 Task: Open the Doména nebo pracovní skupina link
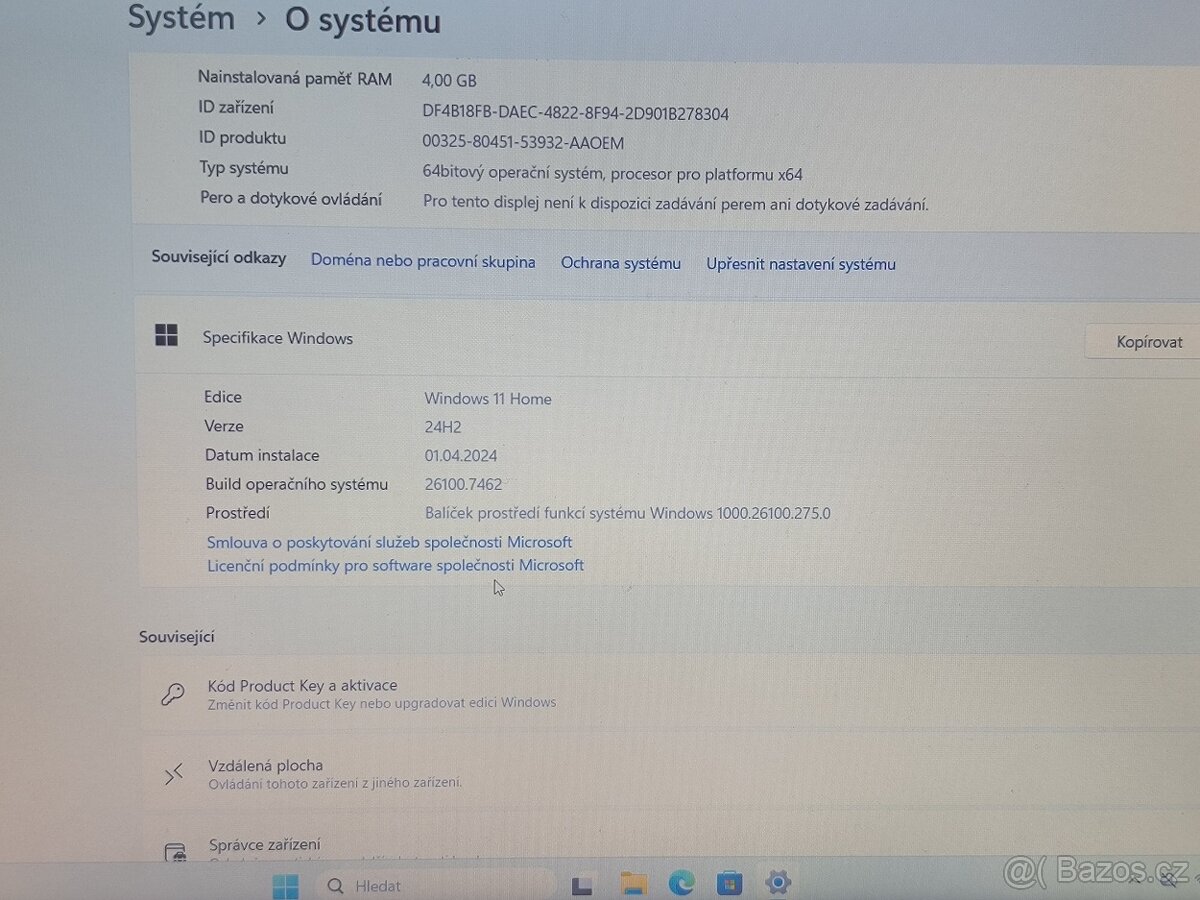pyautogui.click(x=422, y=261)
